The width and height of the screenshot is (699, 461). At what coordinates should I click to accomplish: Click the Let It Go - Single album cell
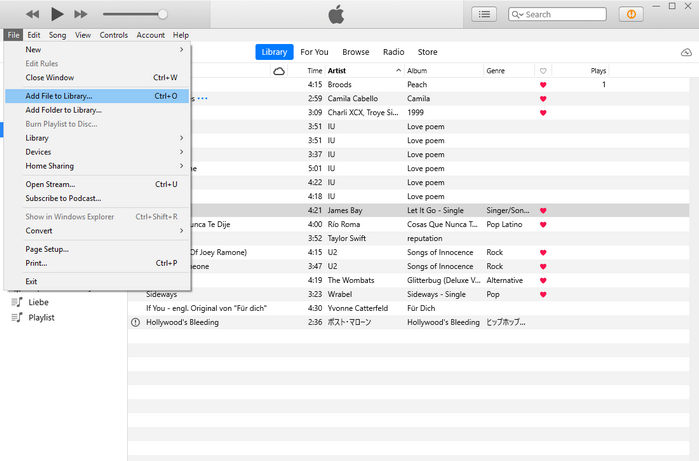click(x=435, y=210)
